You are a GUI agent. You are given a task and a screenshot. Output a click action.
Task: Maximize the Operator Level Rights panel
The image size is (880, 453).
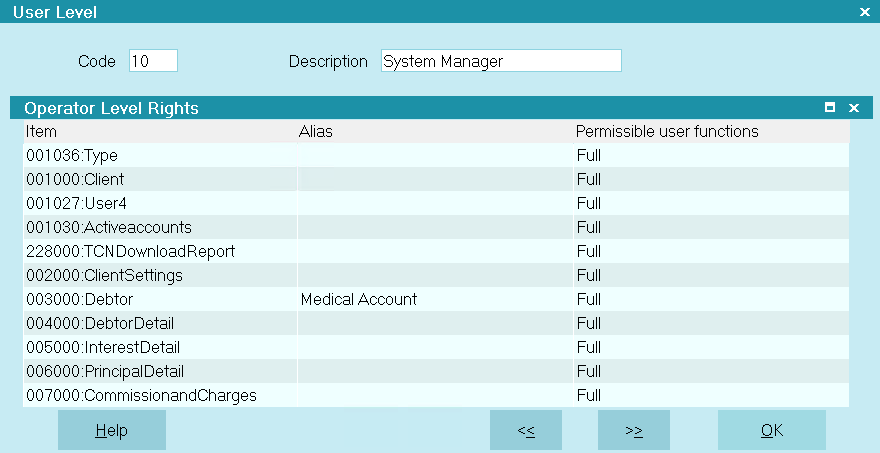click(829, 107)
